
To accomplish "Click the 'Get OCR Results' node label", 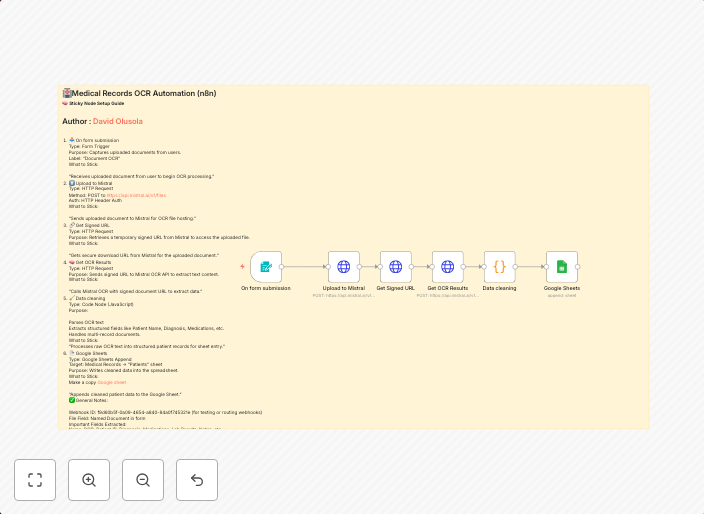I will (448, 288).
